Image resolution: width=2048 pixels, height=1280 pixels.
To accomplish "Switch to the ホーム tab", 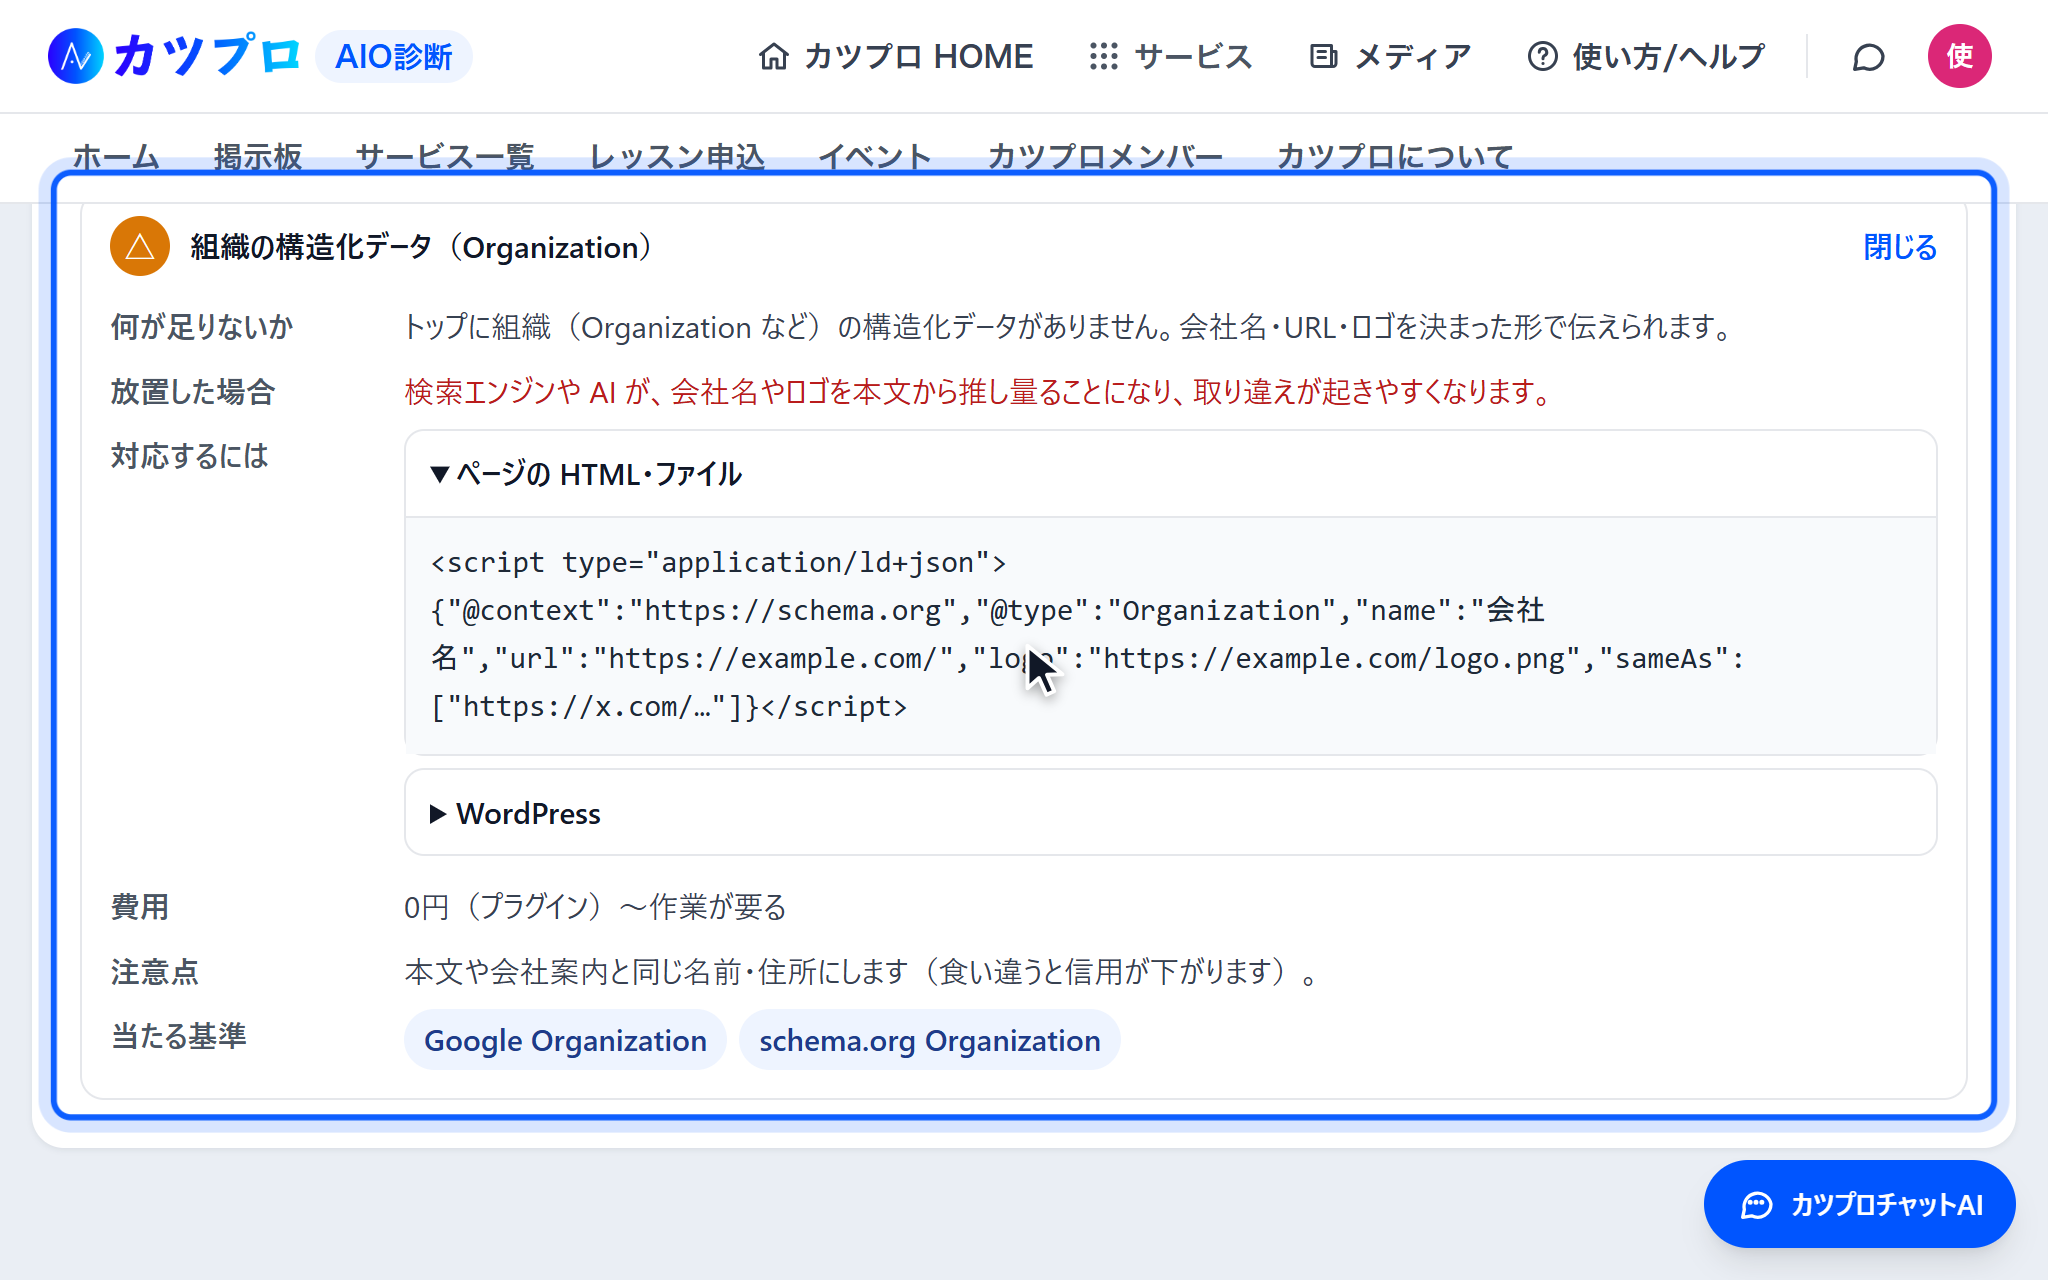I will pos(116,156).
